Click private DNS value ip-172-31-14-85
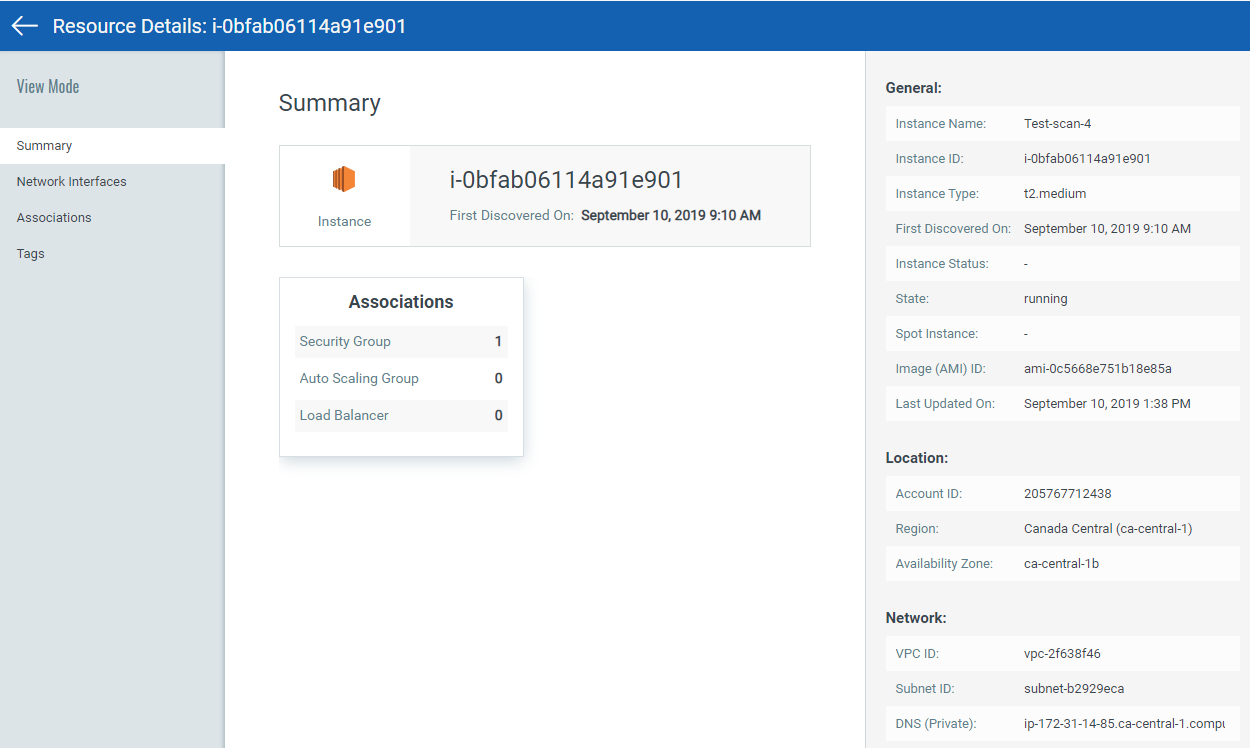Viewport: 1250px width, 748px height. (1124, 724)
